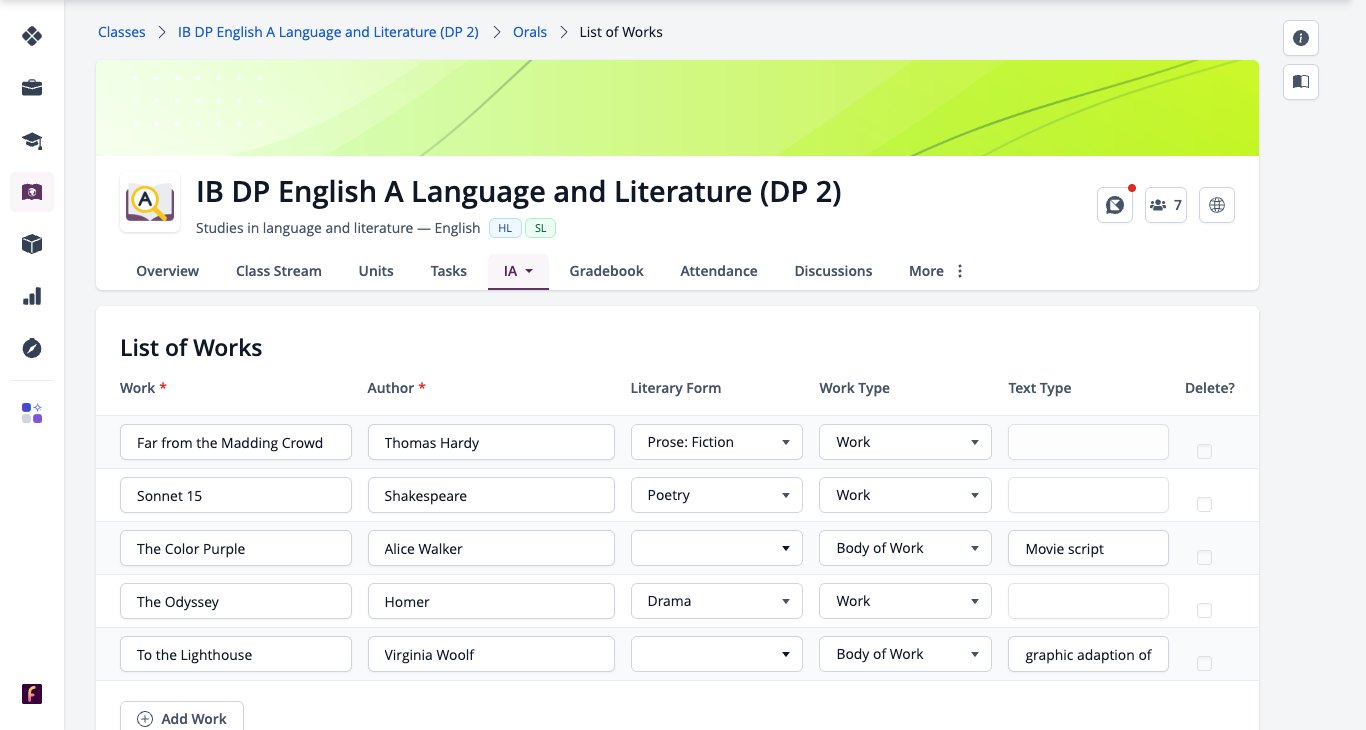Open Work Type dropdown for The Odyssey

[x=906, y=601]
